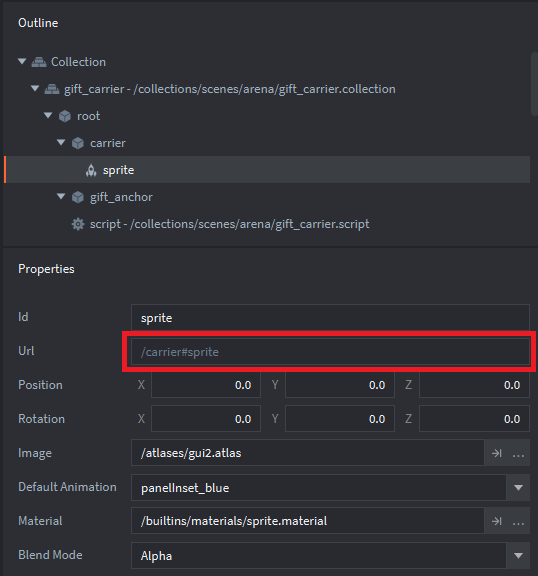
Task: Click the carrier game object cube icon
Action: click(78, 143)
